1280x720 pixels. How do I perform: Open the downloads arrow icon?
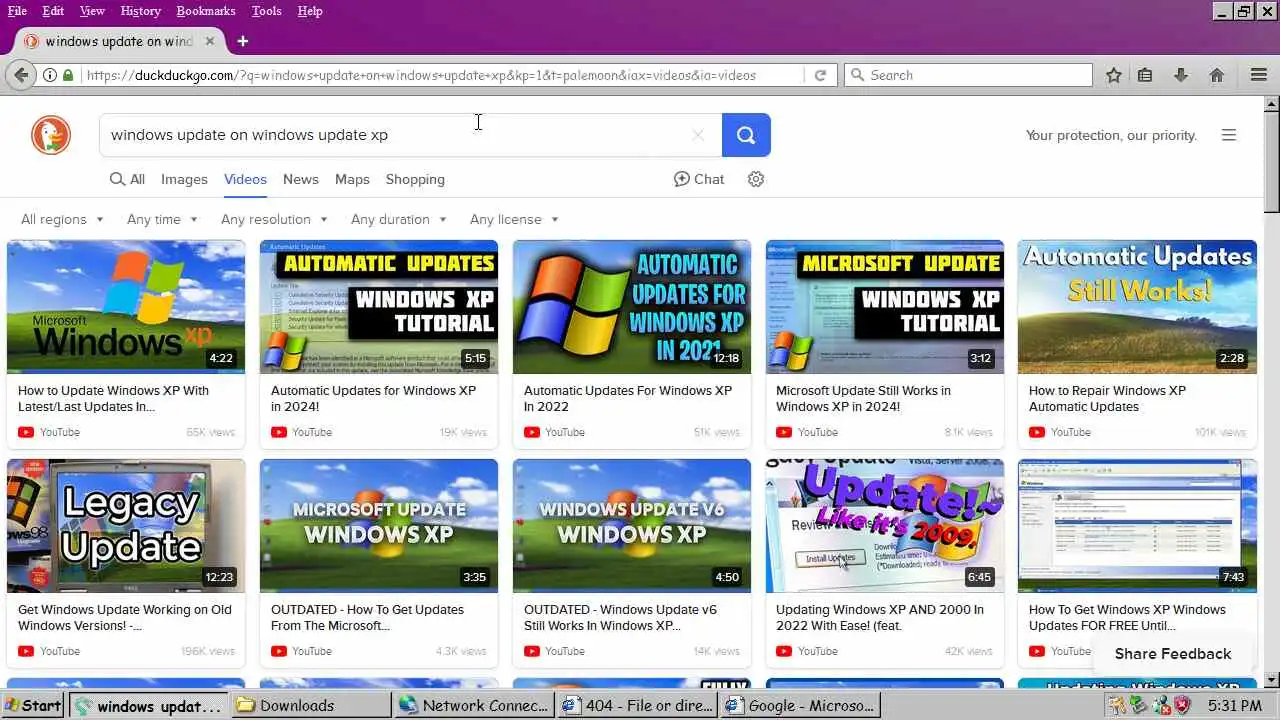(1181, 75)
